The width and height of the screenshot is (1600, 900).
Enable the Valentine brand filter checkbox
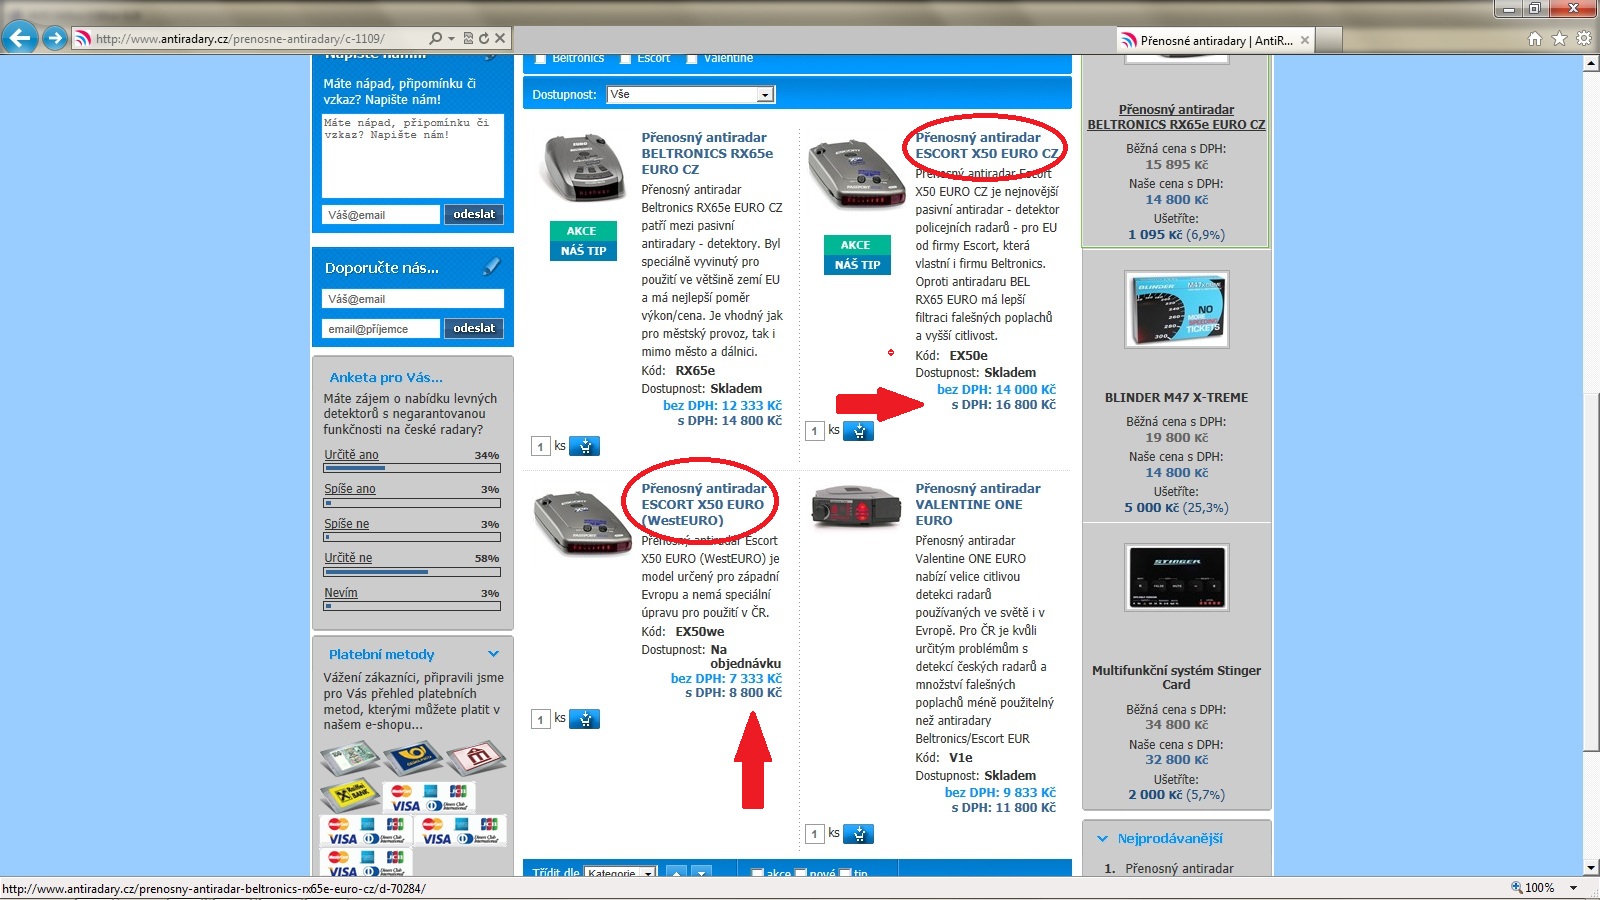click(692, 59)
